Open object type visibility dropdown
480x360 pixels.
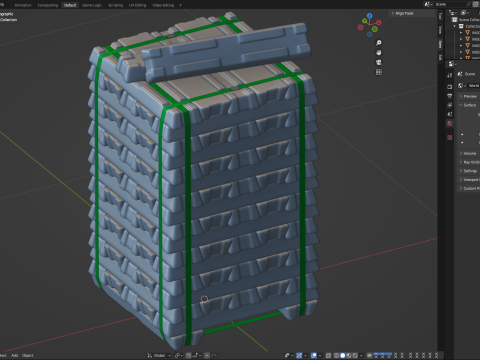click(x=288, y=355)
